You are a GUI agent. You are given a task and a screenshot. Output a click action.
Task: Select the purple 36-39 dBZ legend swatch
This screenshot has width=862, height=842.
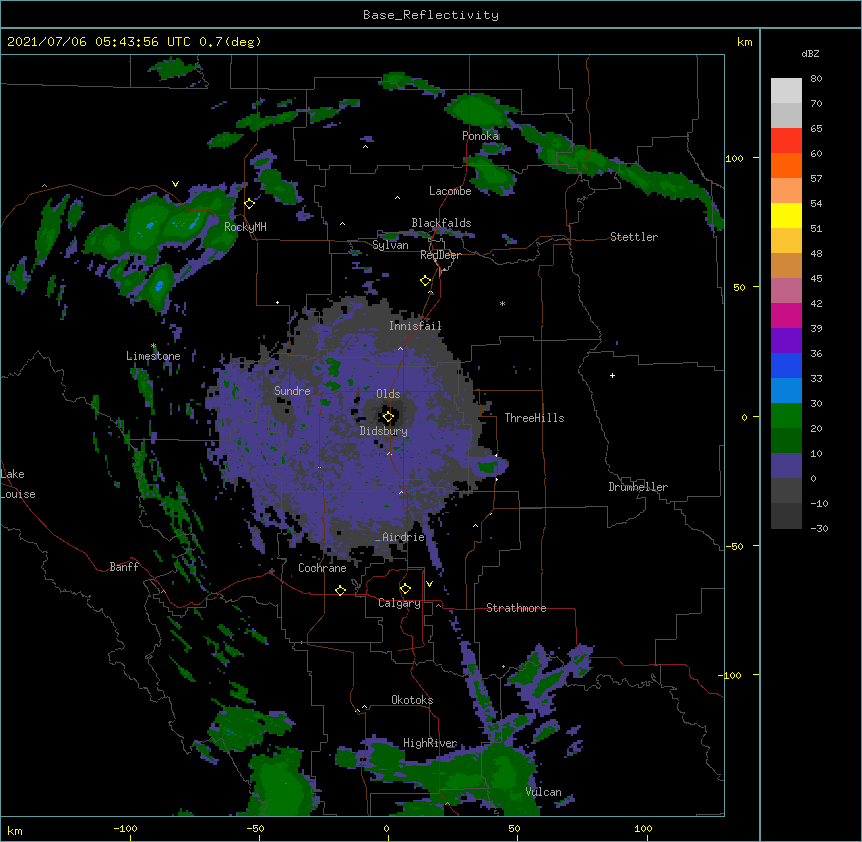click(x=786, y=340)
